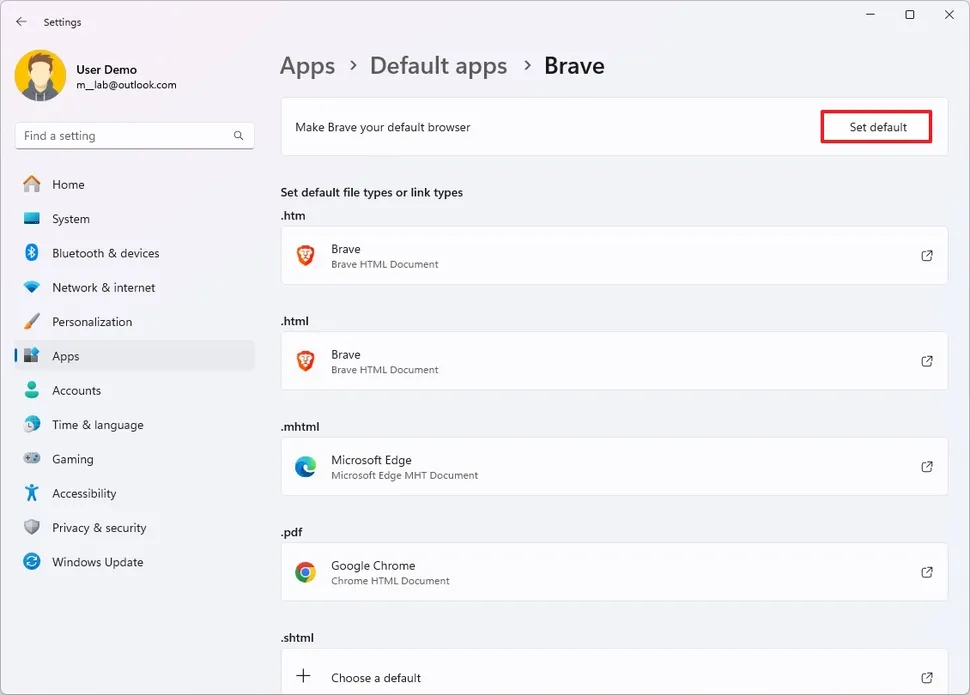Image resolution: width=970 pixels, height=695 pixels.
Task: Open the external link icon for .pdf
Action: coord(926,572)
